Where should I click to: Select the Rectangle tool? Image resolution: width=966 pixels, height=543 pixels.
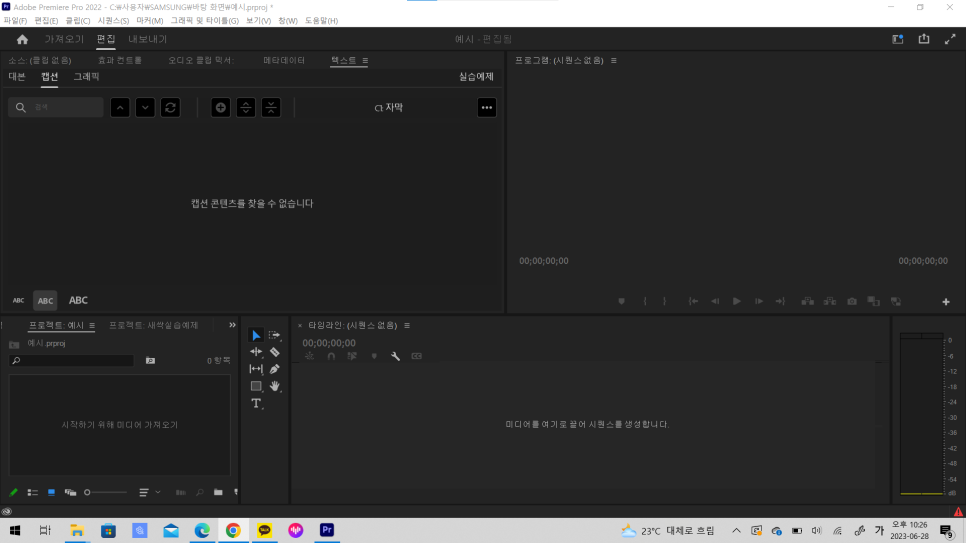click(256, 386)
